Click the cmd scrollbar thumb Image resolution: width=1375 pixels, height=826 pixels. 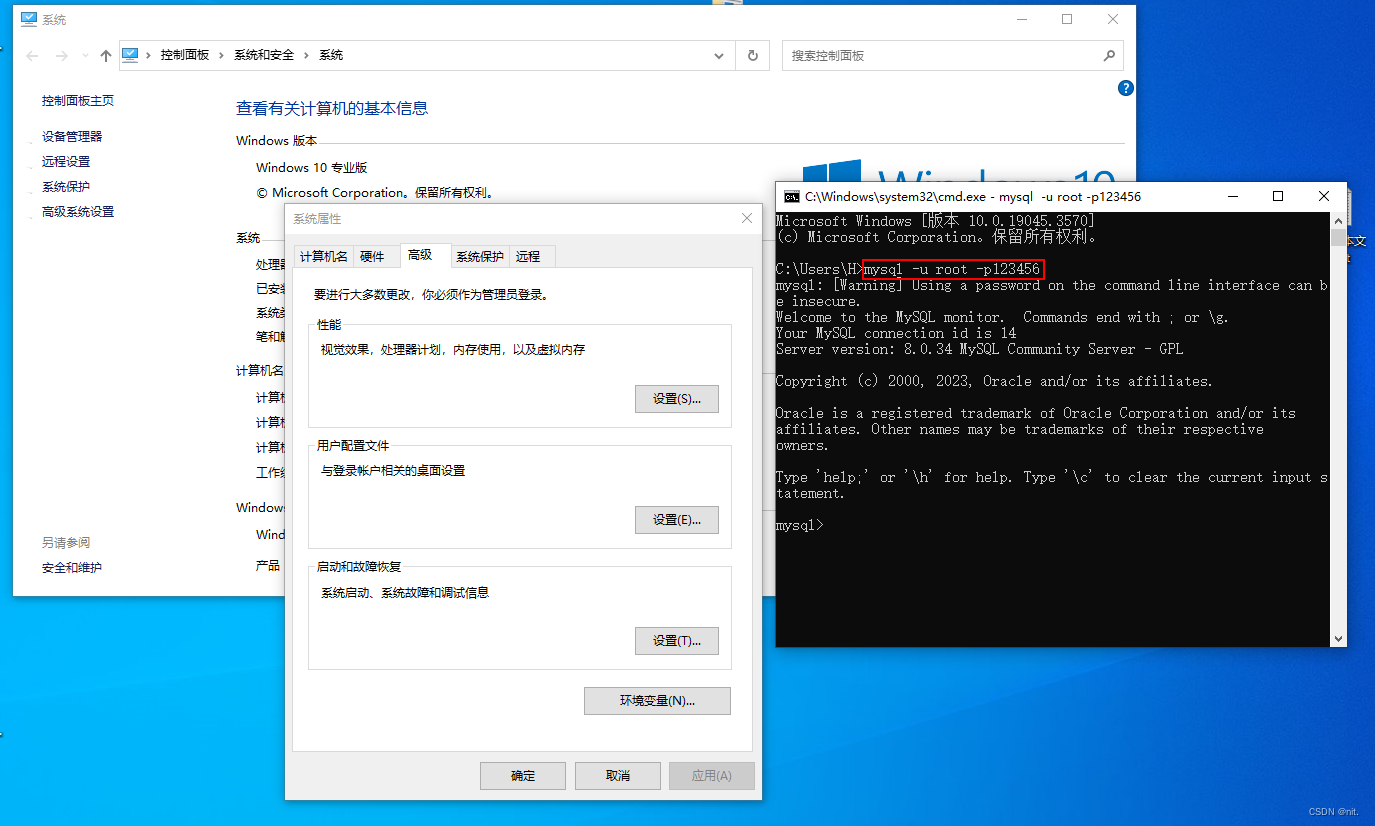tap(1338, 237)
